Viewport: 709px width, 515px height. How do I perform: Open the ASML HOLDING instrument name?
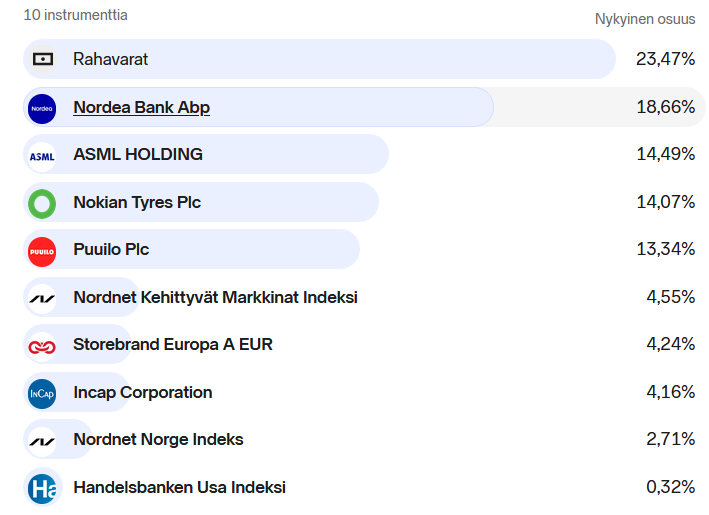point(138,154)
